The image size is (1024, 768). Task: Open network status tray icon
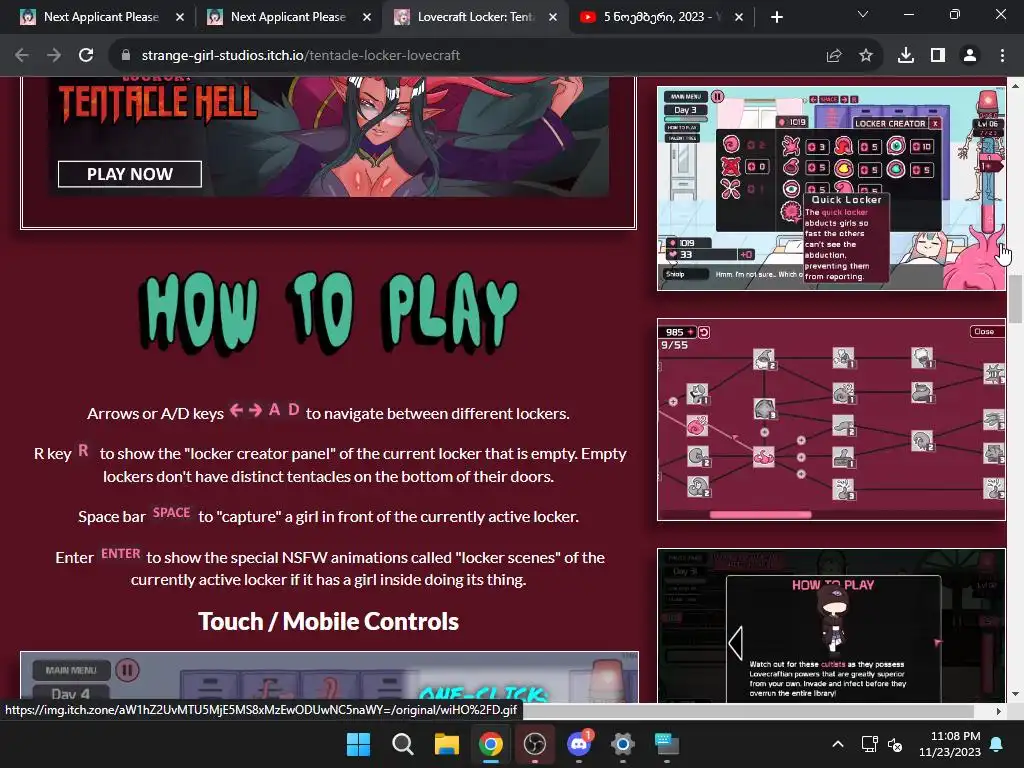click(x=870, y=744)
